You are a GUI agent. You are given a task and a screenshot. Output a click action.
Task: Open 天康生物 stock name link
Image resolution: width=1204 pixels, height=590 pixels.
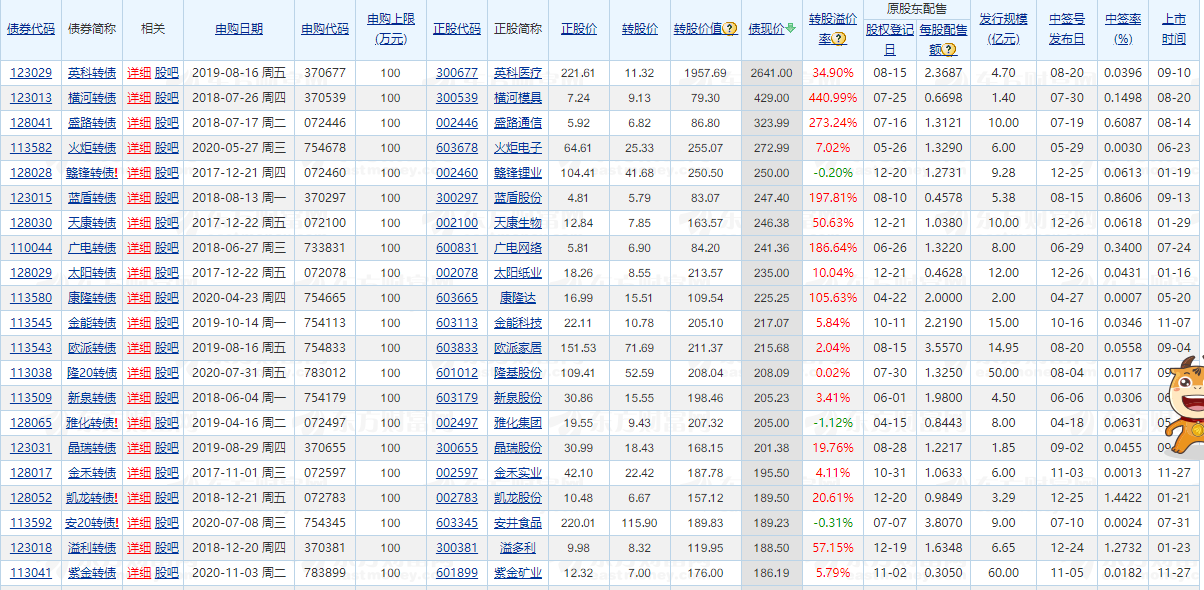(518, 223)
